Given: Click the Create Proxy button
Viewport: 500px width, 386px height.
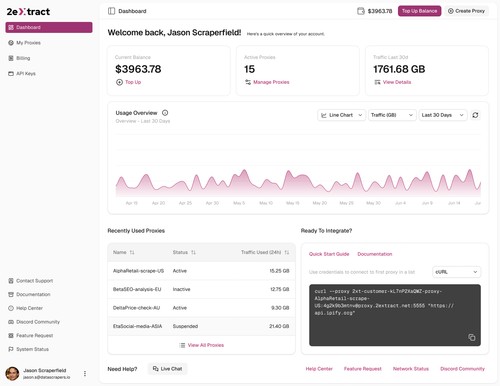Looking at the screenshot, I should (x=466, y=11).
